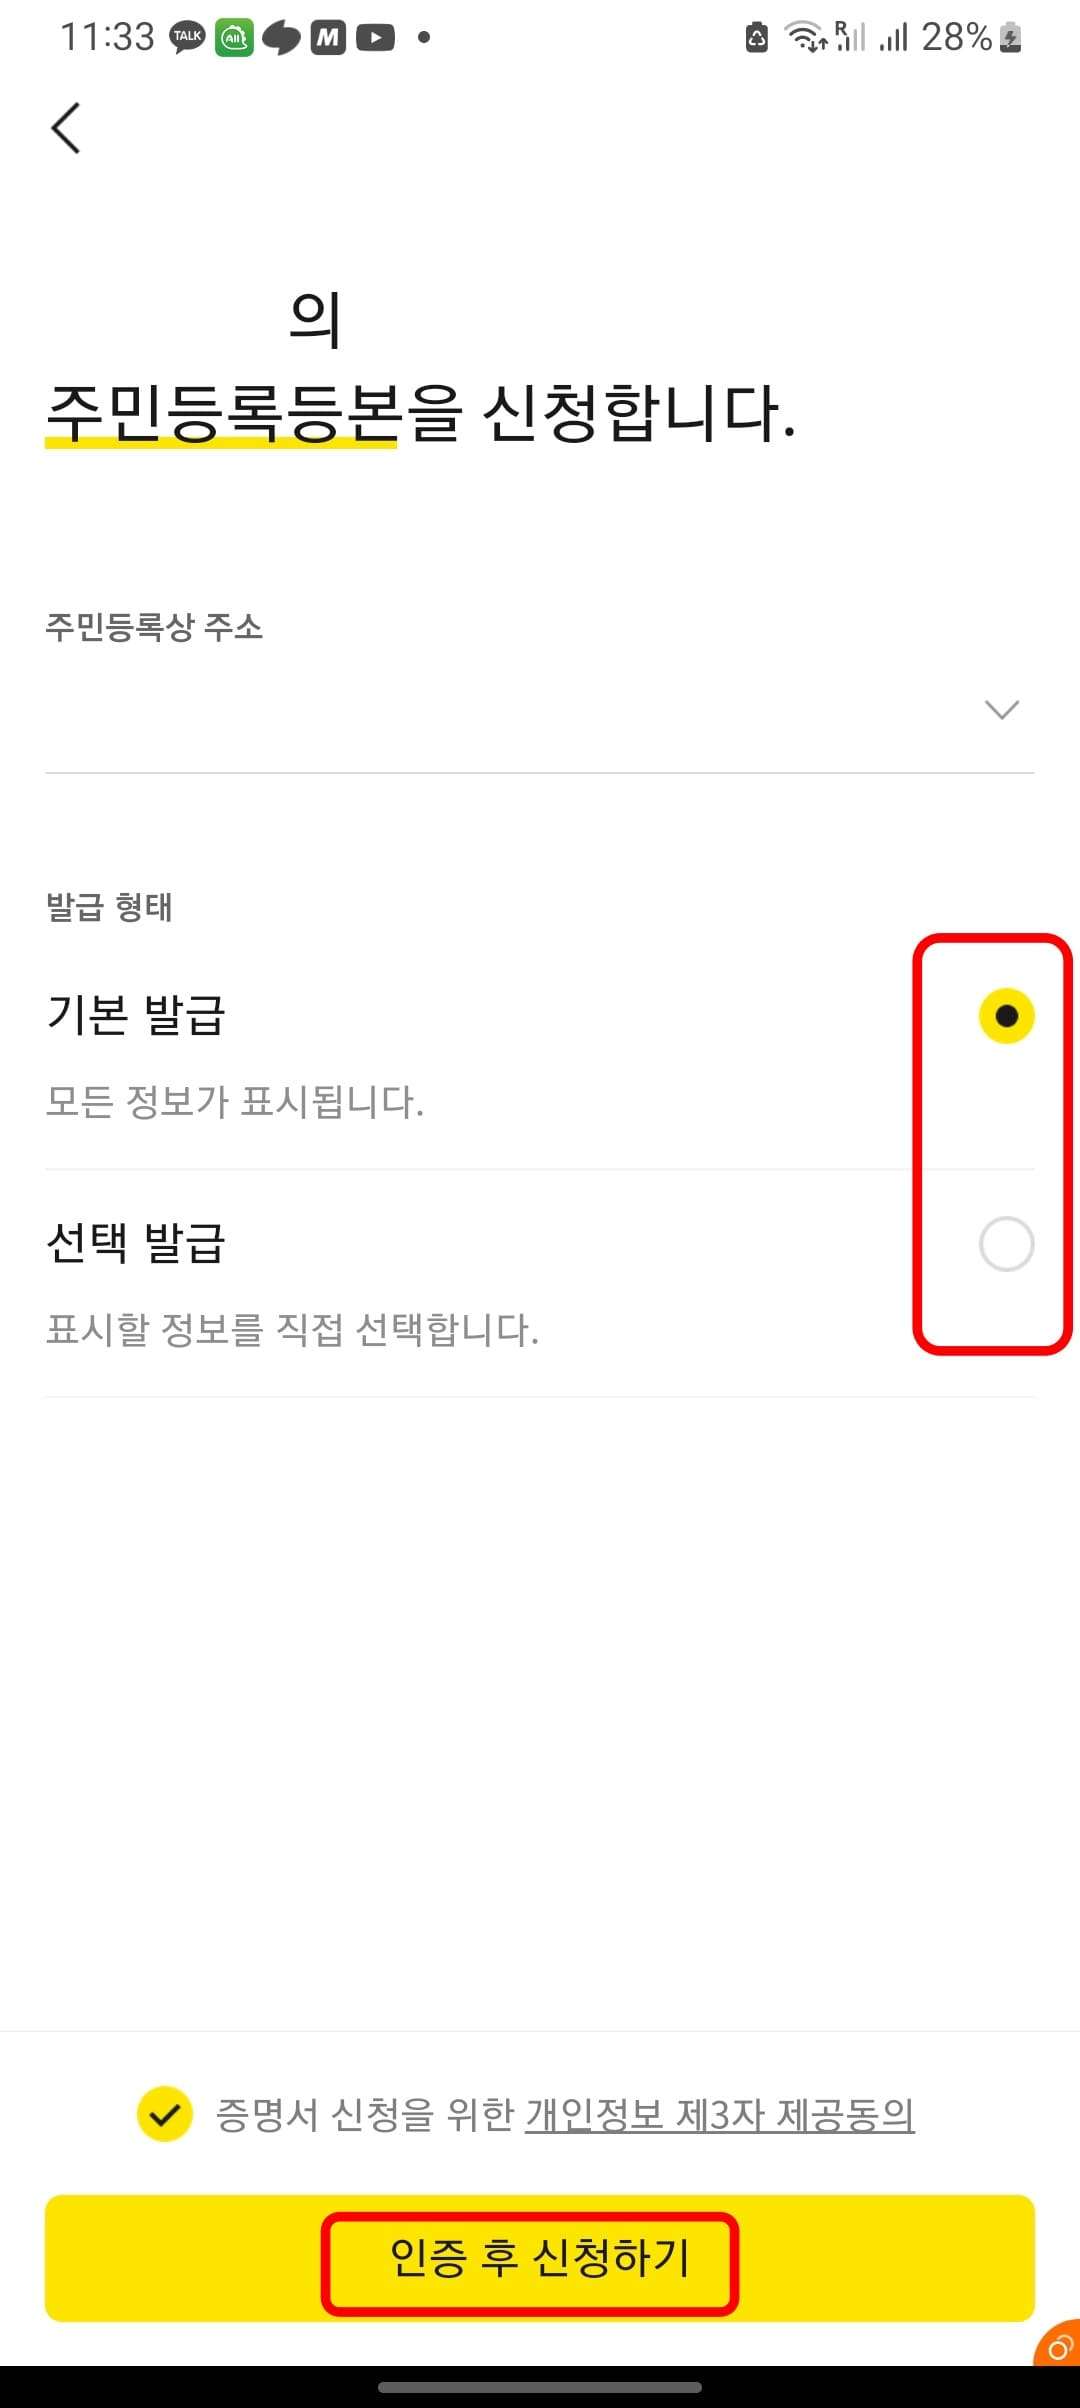Tap the battery indicator icon

coord(1011,38)
